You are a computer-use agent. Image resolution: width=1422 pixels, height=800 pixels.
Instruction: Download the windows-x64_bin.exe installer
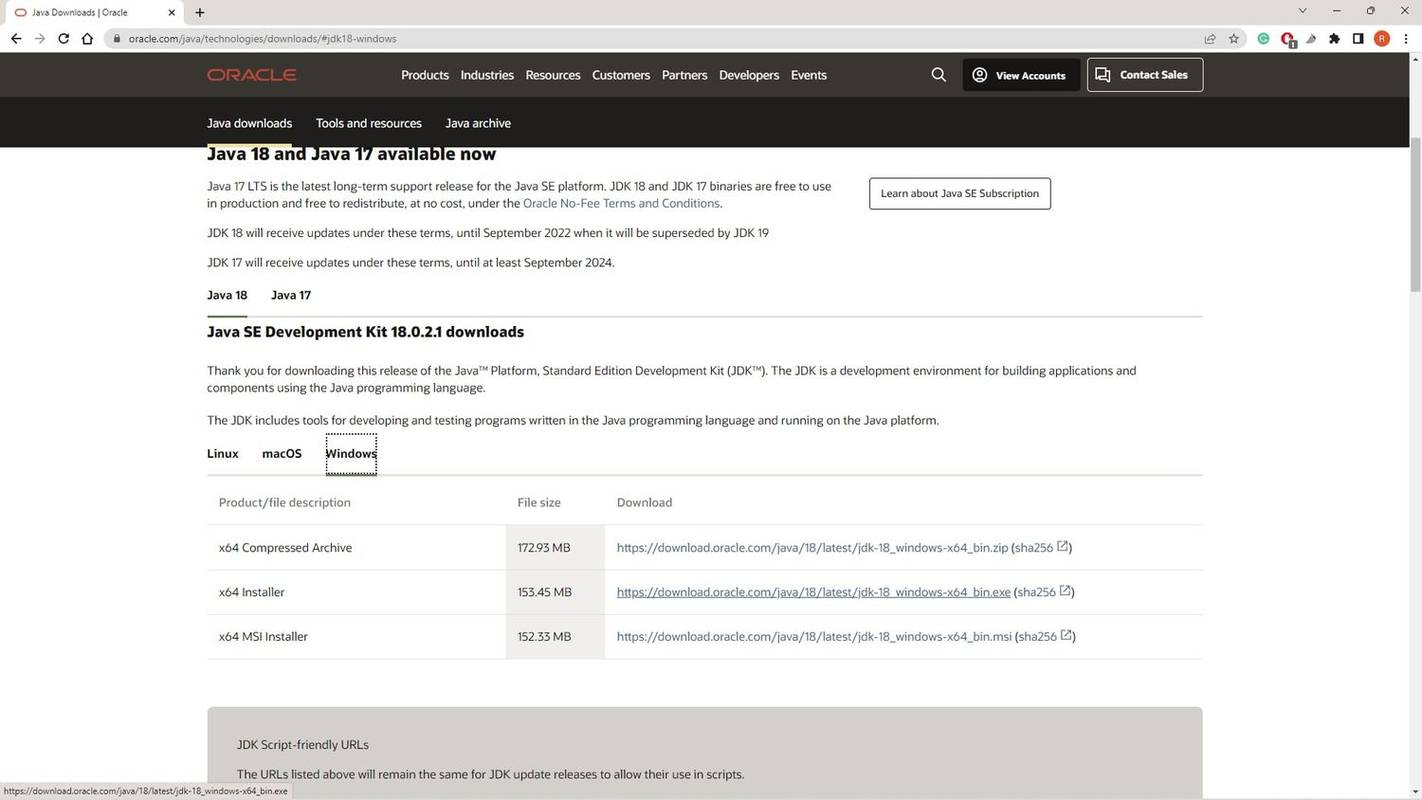pyautogui.click(x=814, y=592)
